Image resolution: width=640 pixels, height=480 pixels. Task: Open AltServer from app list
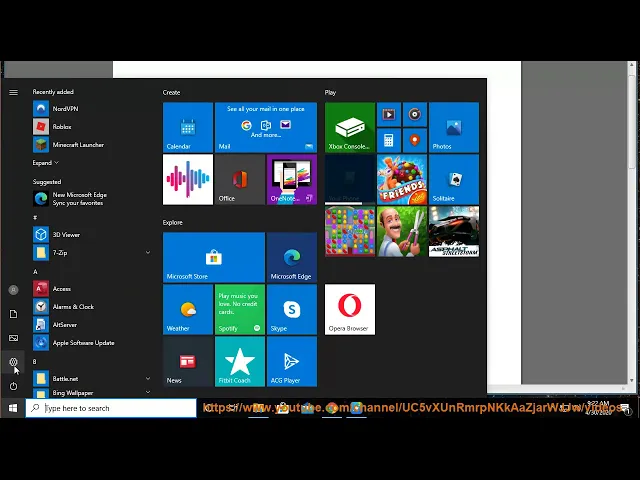click(x=92, y=324)
